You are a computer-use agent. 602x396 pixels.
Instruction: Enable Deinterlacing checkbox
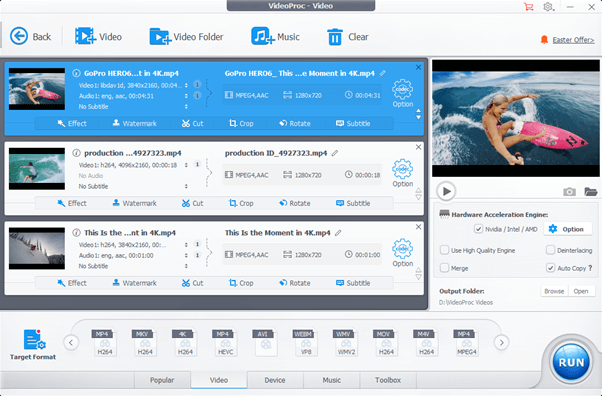(550, 250)
